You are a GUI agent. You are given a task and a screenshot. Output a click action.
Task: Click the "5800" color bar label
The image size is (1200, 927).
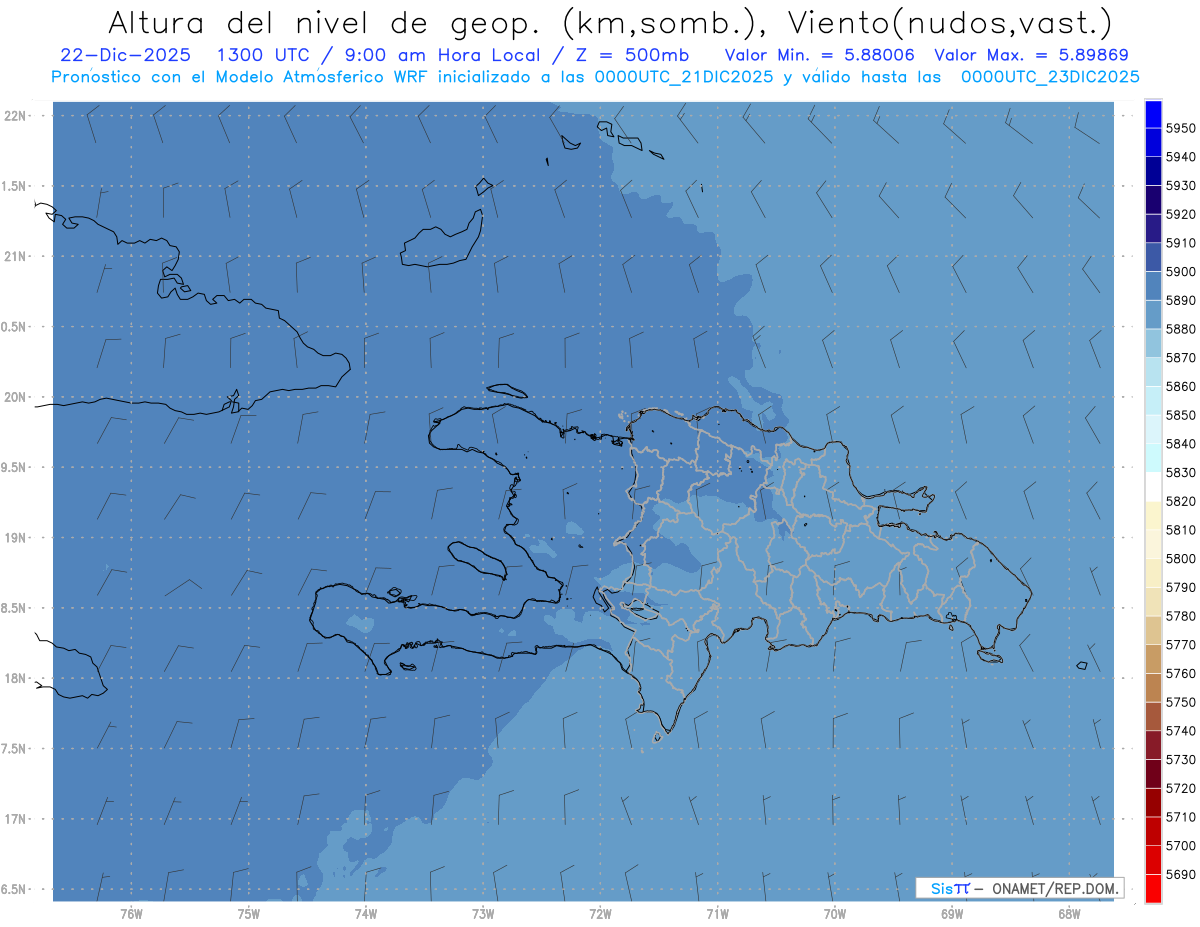(x=1180, y=558)
